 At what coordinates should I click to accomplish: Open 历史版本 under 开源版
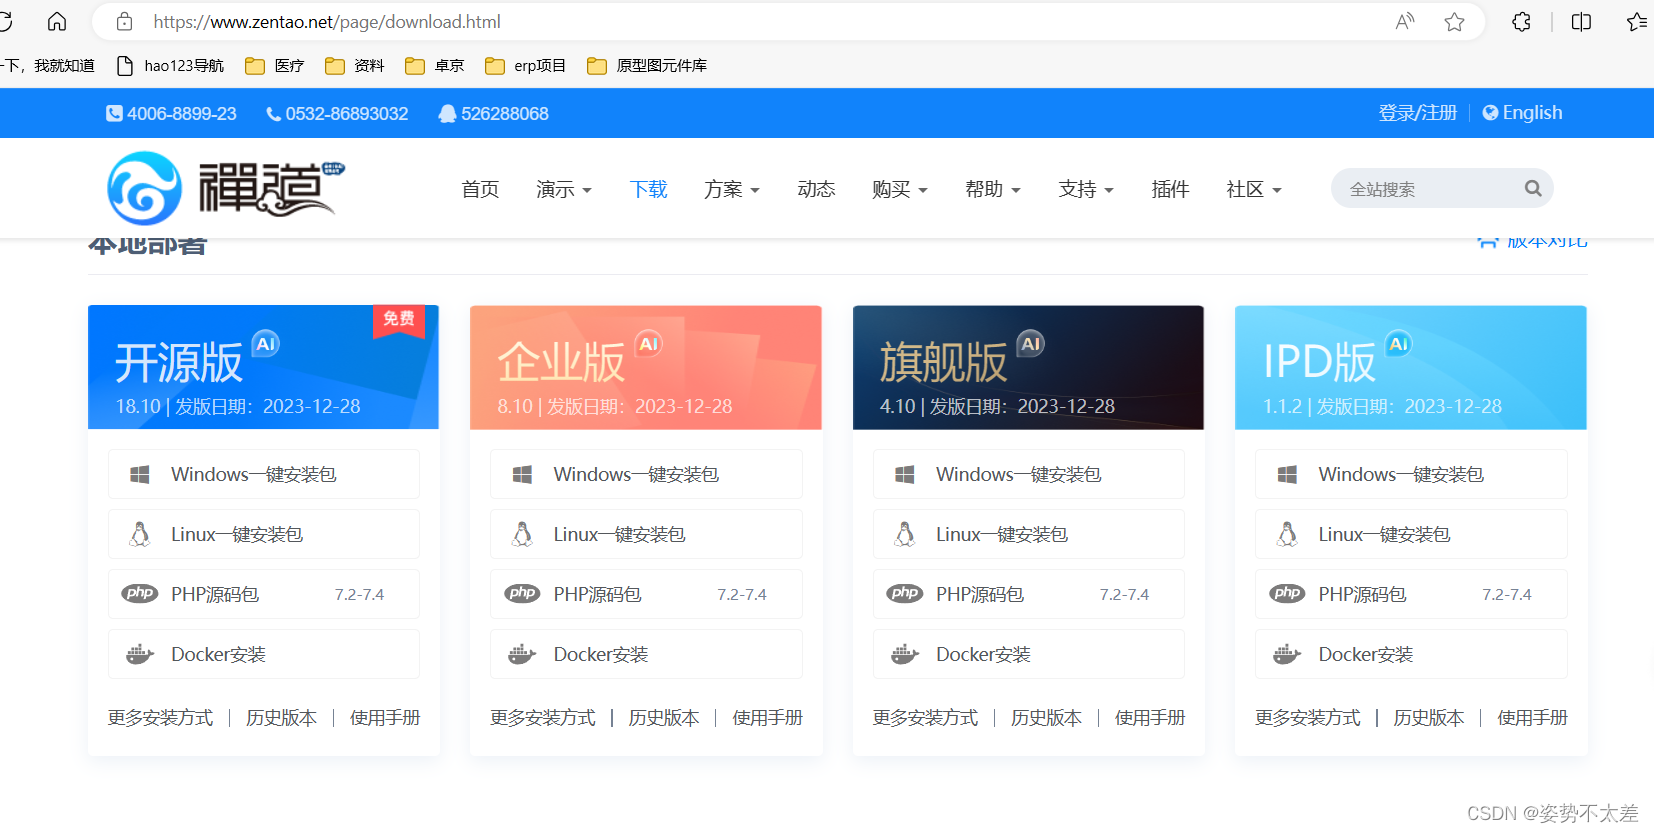click(281, 718)
